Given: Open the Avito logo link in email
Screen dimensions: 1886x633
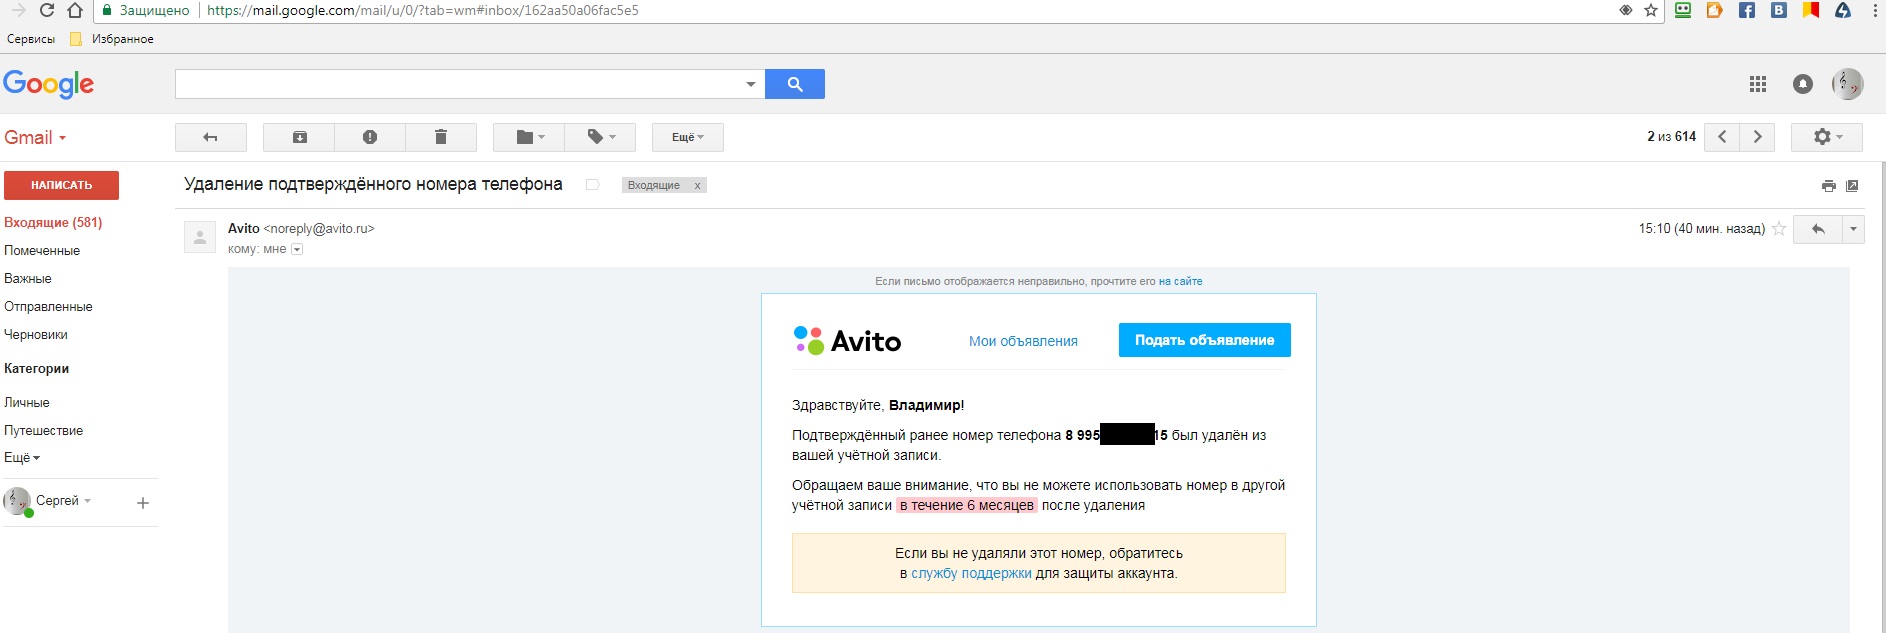Looking at the screenshot, I should (x=847, y=341).
